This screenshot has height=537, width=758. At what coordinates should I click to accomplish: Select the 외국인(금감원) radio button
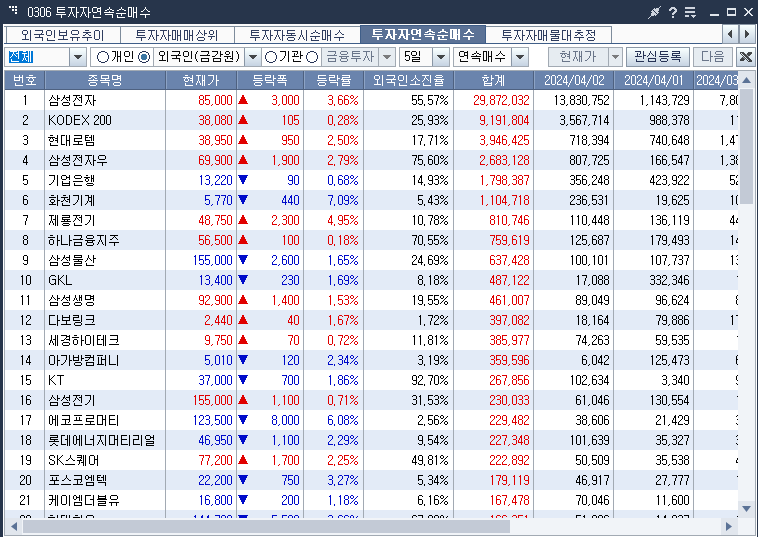pyautogui.click(x=144, y=58)
